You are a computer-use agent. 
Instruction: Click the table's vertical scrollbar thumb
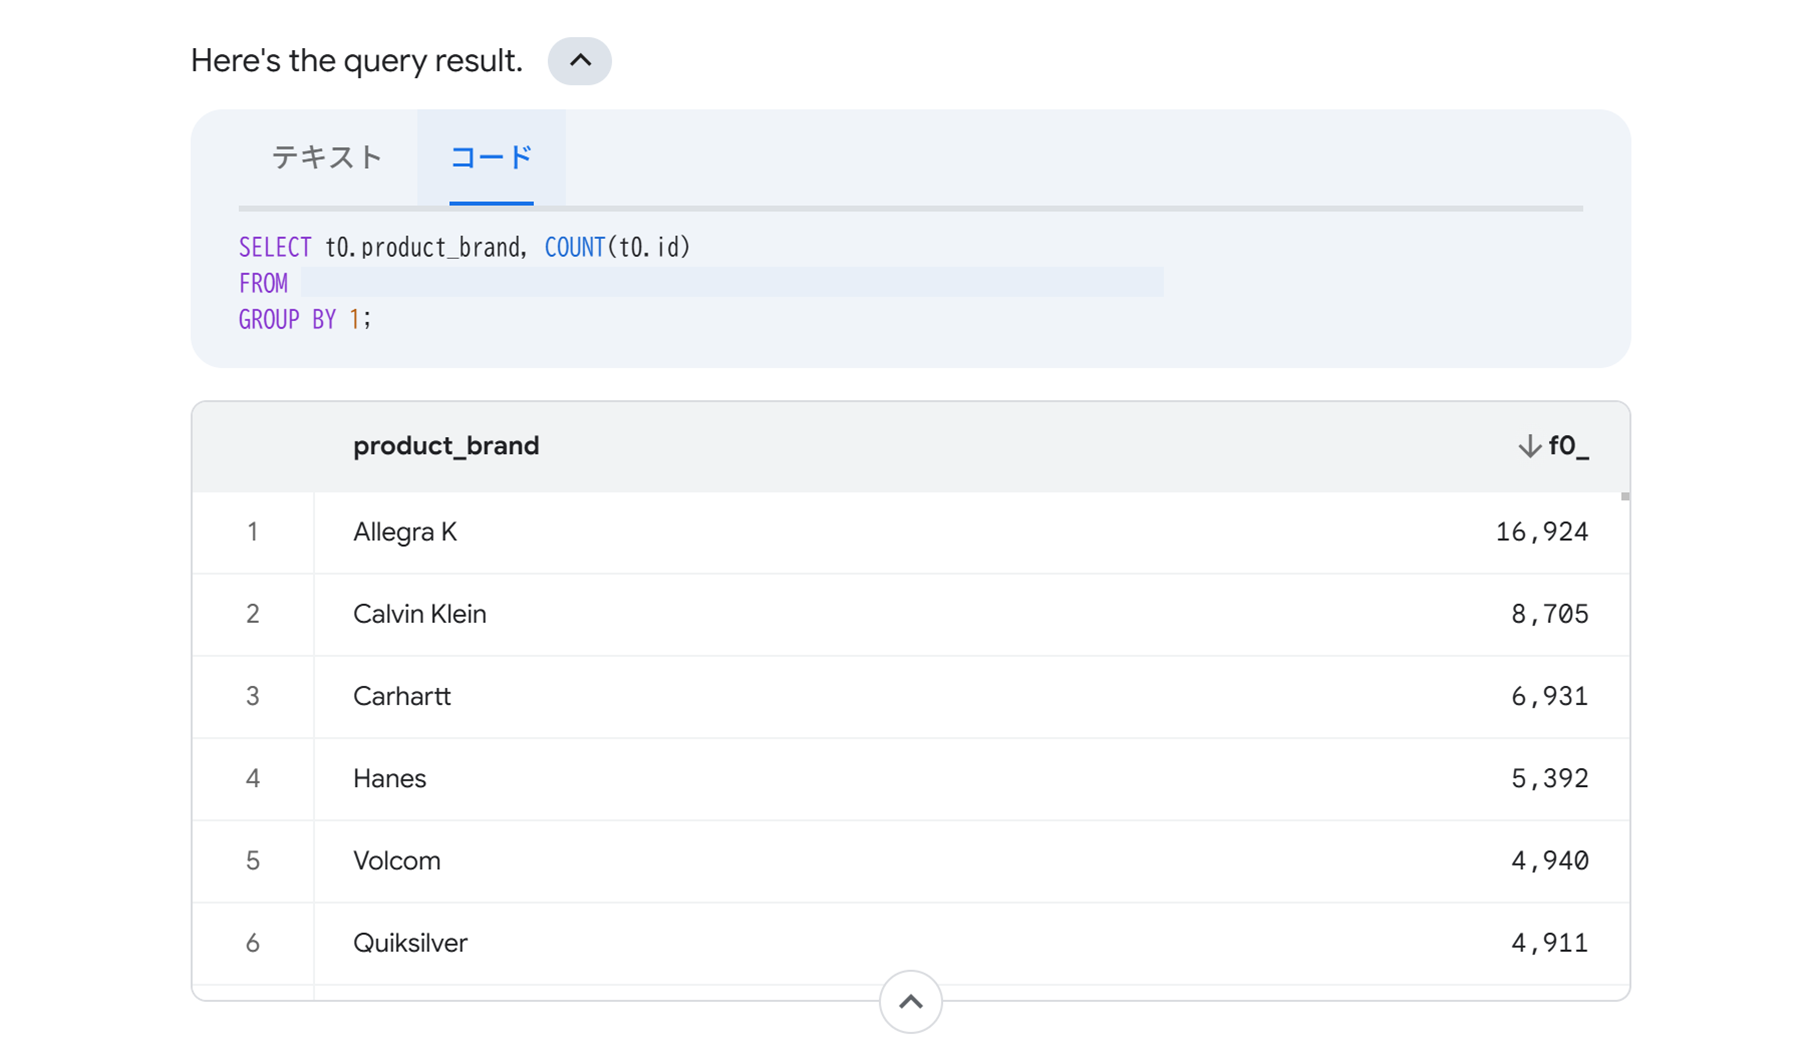click(x=1625, y=496)
